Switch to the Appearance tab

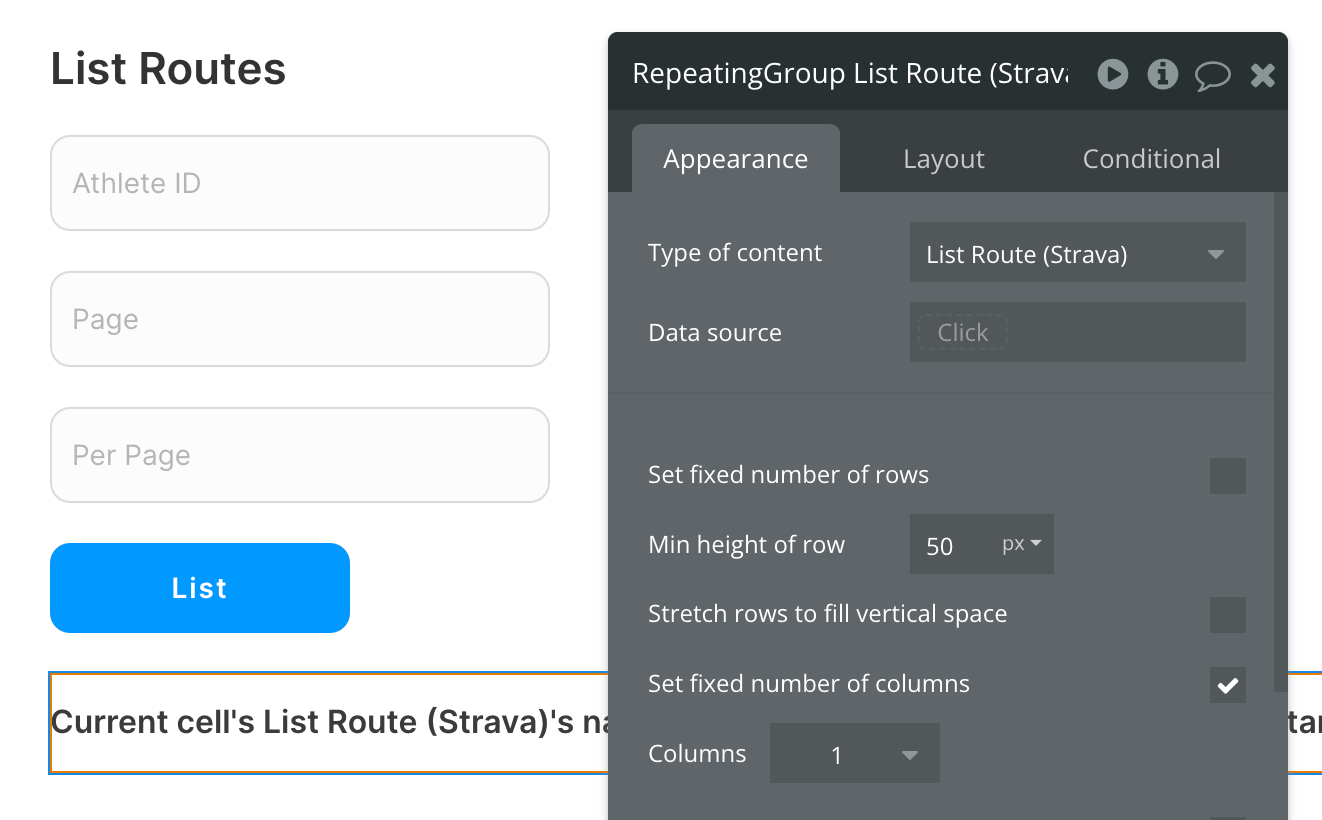click(735, 159)
